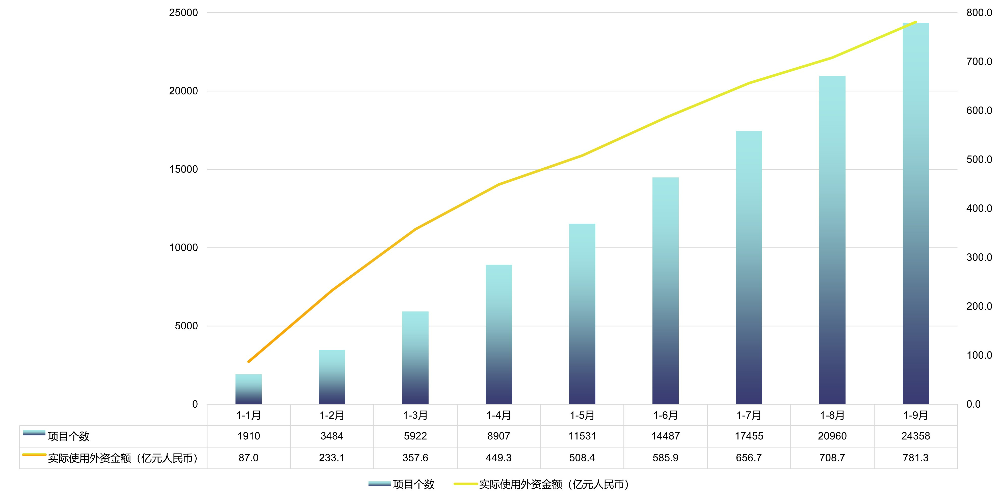
Task: Click the line data point above 1-3月
Action: (x=415, y=229)
